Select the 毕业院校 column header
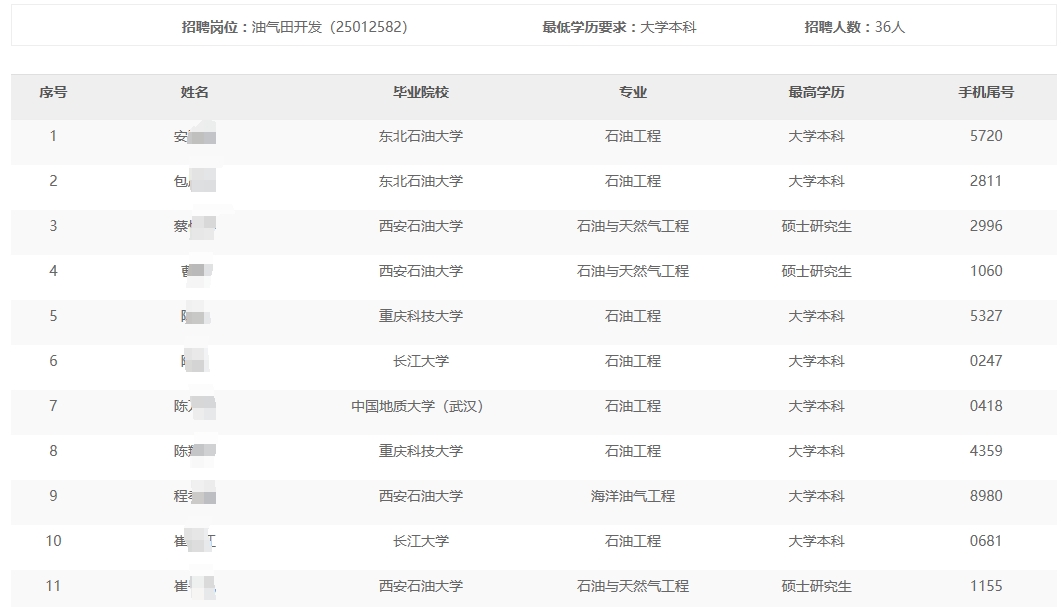The width and height of the screenshot is (1061, 607). tap(420, 92)
